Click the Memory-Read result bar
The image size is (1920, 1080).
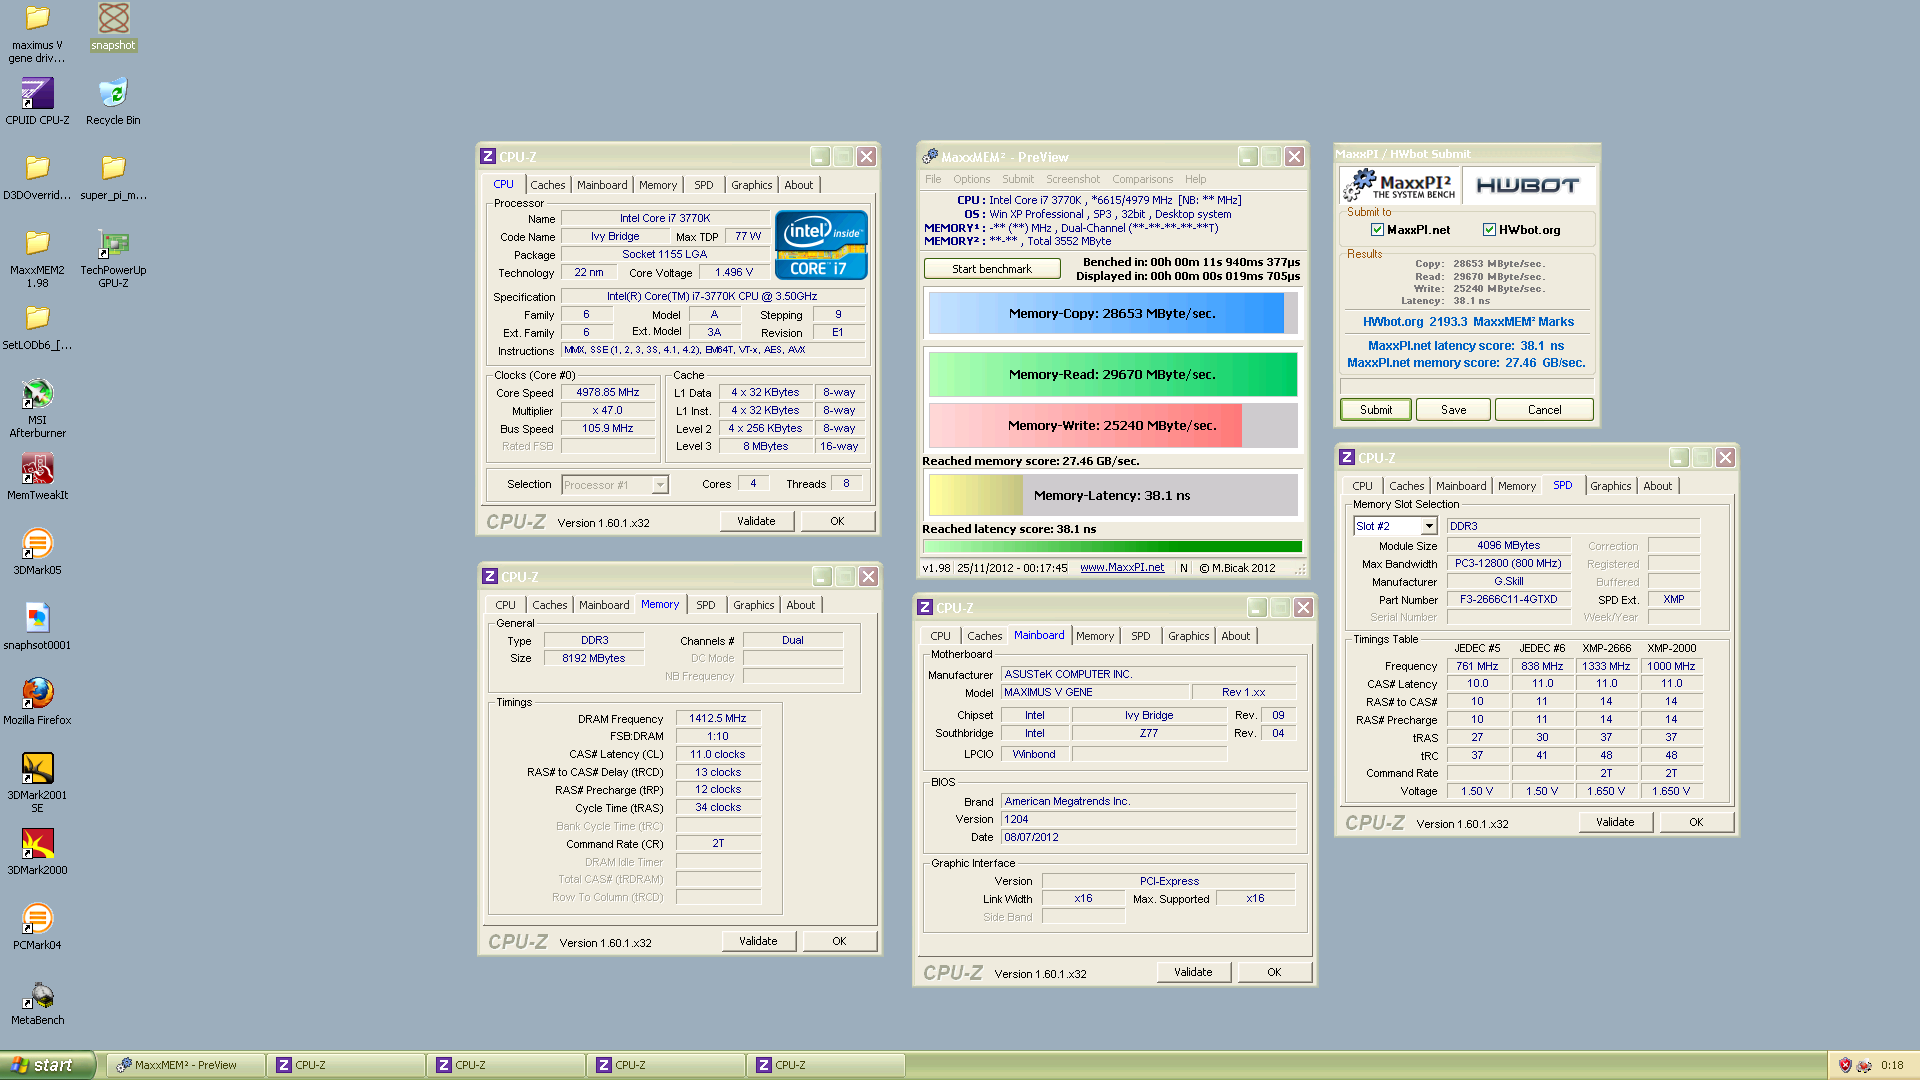1112,374
